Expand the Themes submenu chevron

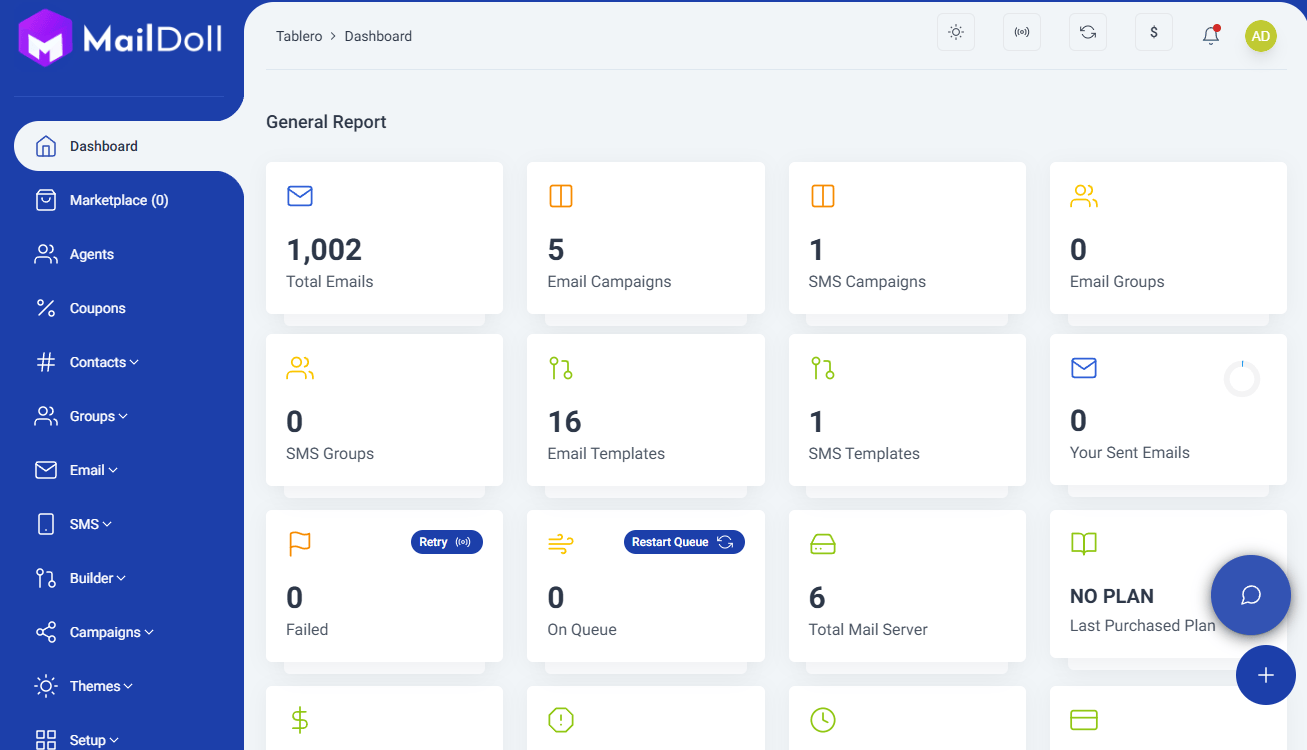(x=128, y=686)
